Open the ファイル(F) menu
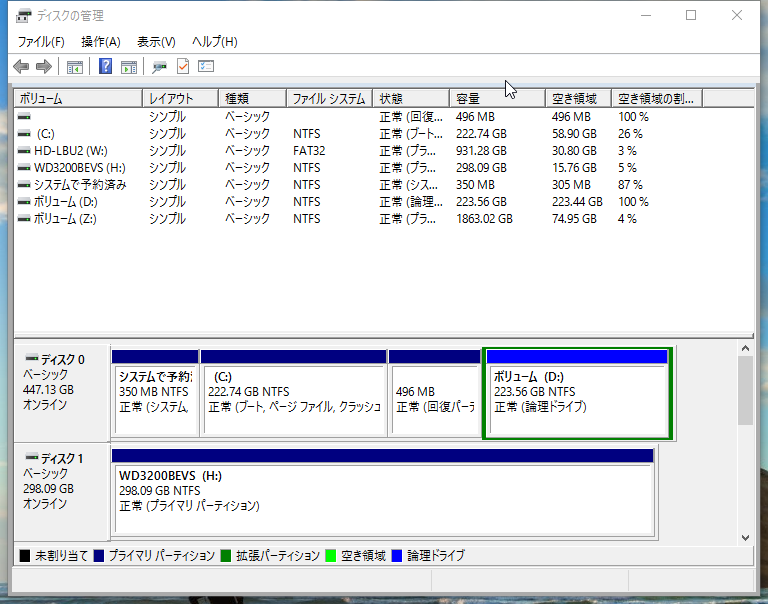Viewport: 768px width, 604px height. [41, 42]
